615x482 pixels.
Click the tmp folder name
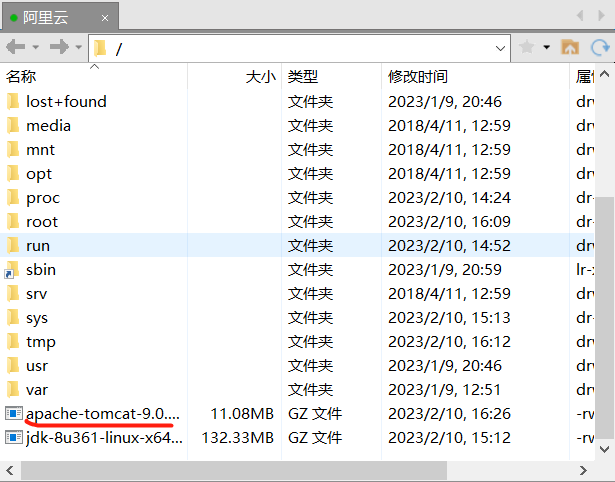[41, 342]
